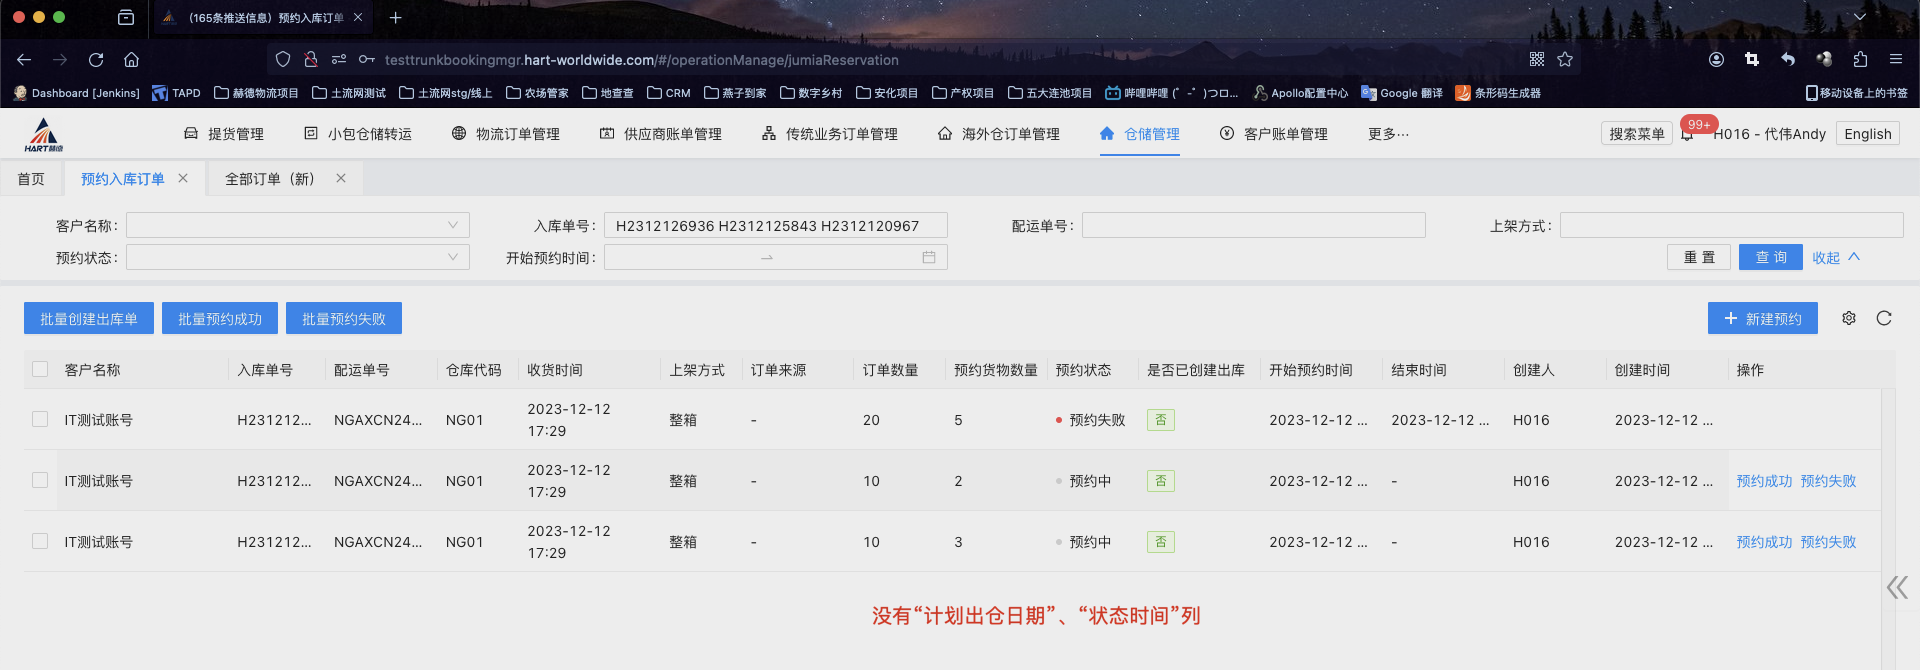This screenshot has height=670, width=1920.
Task: Open the 物流订单管理 menu
Action: (506, 134)
